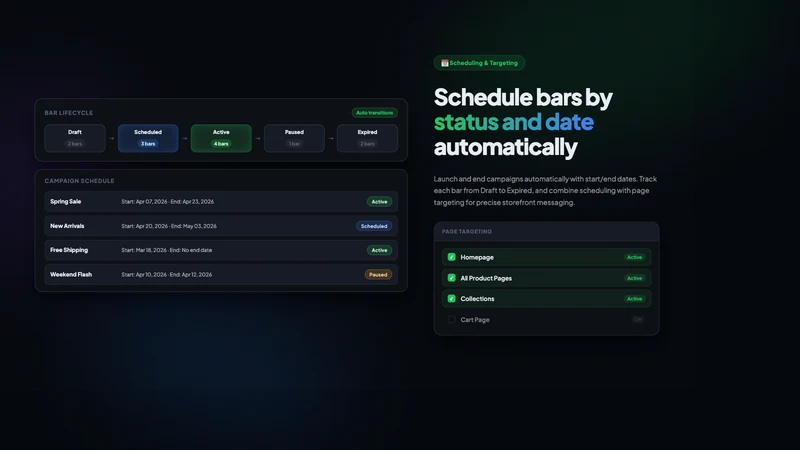Click the arrow between Paused and Expired
Screen dimensions: 800x450
click(331, 138)
